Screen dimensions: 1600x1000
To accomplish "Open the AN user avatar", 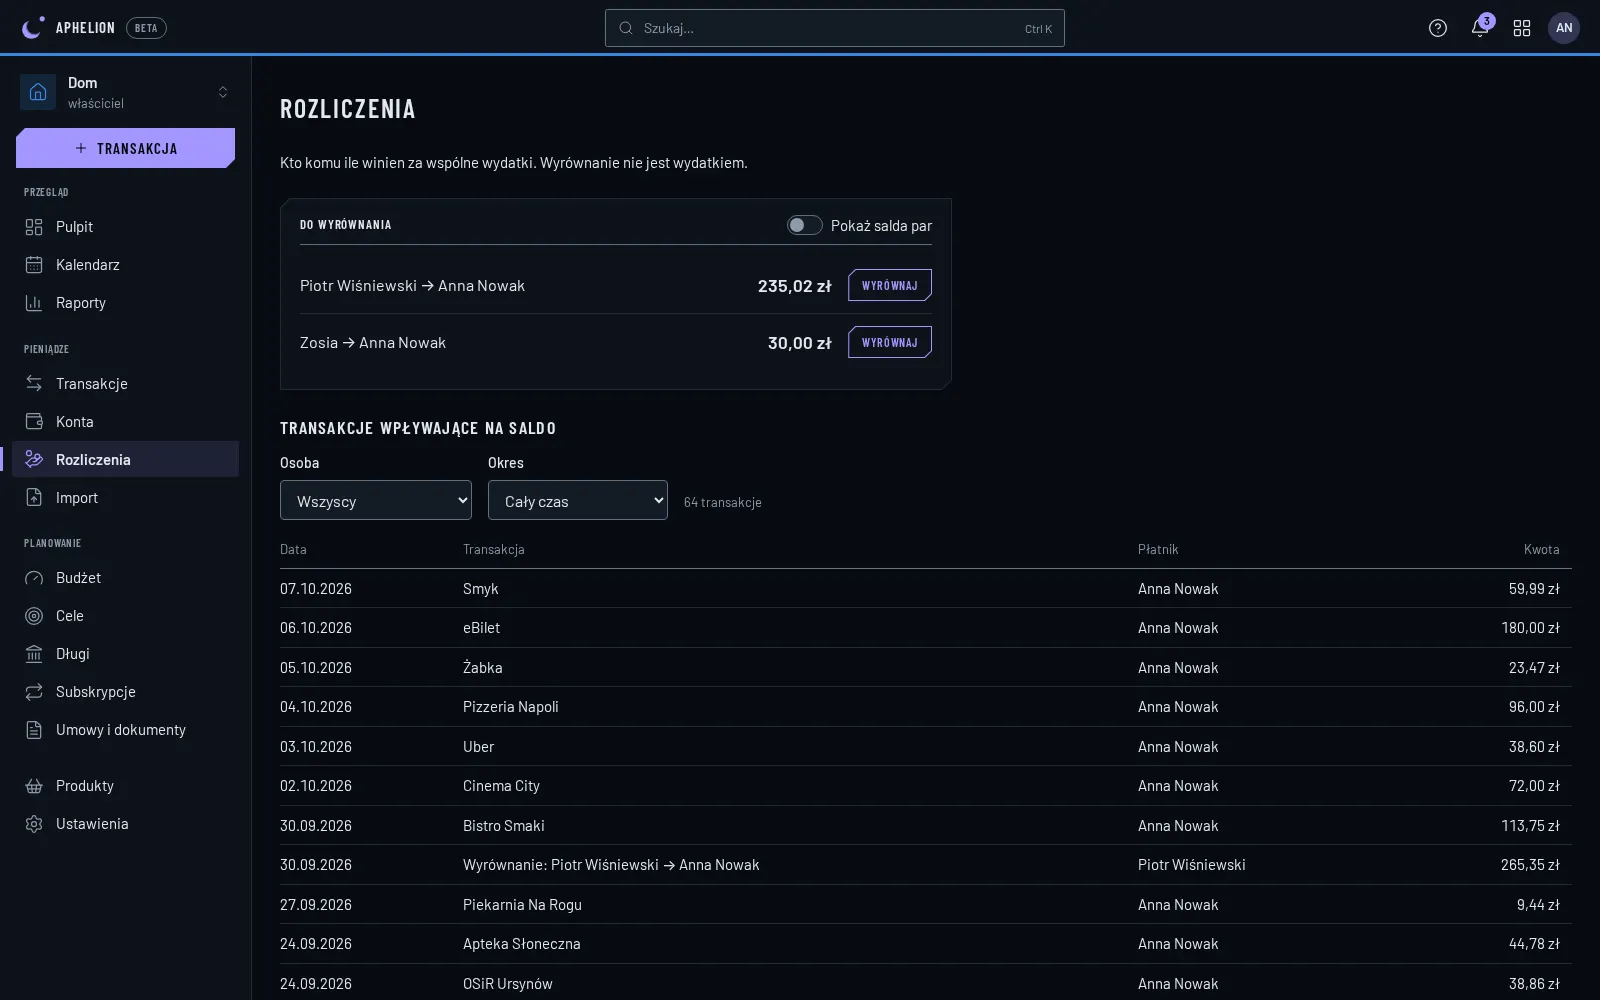I will tap(1564, 28).
